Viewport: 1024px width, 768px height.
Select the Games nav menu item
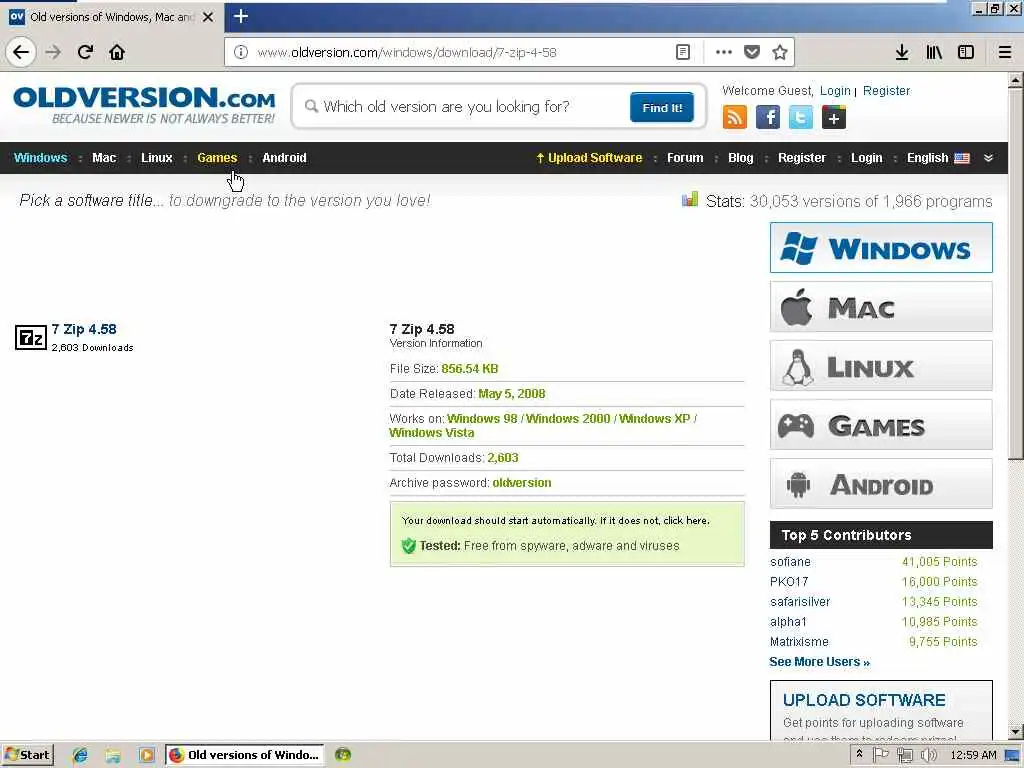point(217,158)
